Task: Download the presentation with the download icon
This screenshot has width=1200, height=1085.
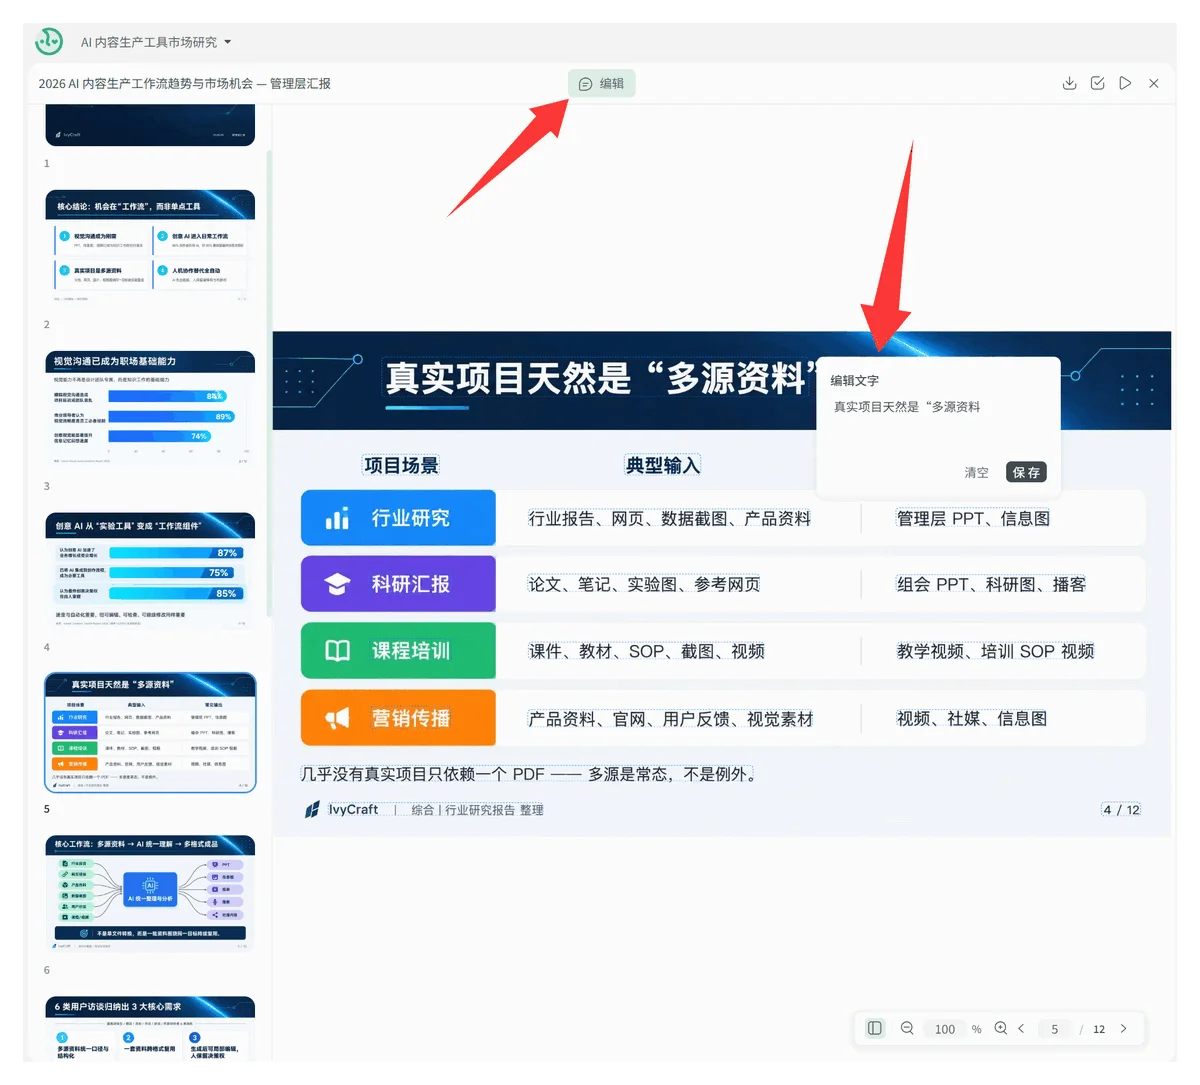Action: 1069,83
